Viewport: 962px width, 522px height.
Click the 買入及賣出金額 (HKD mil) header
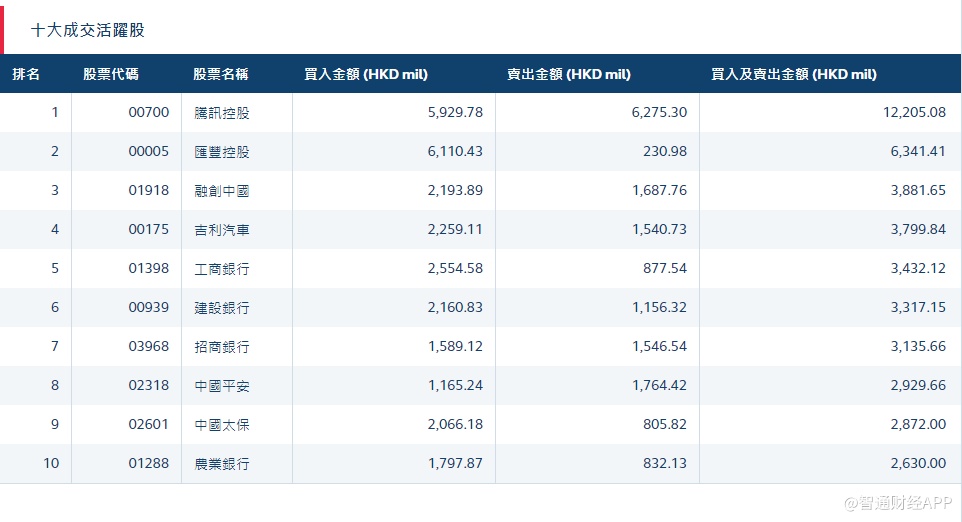[x=793, y=74]
